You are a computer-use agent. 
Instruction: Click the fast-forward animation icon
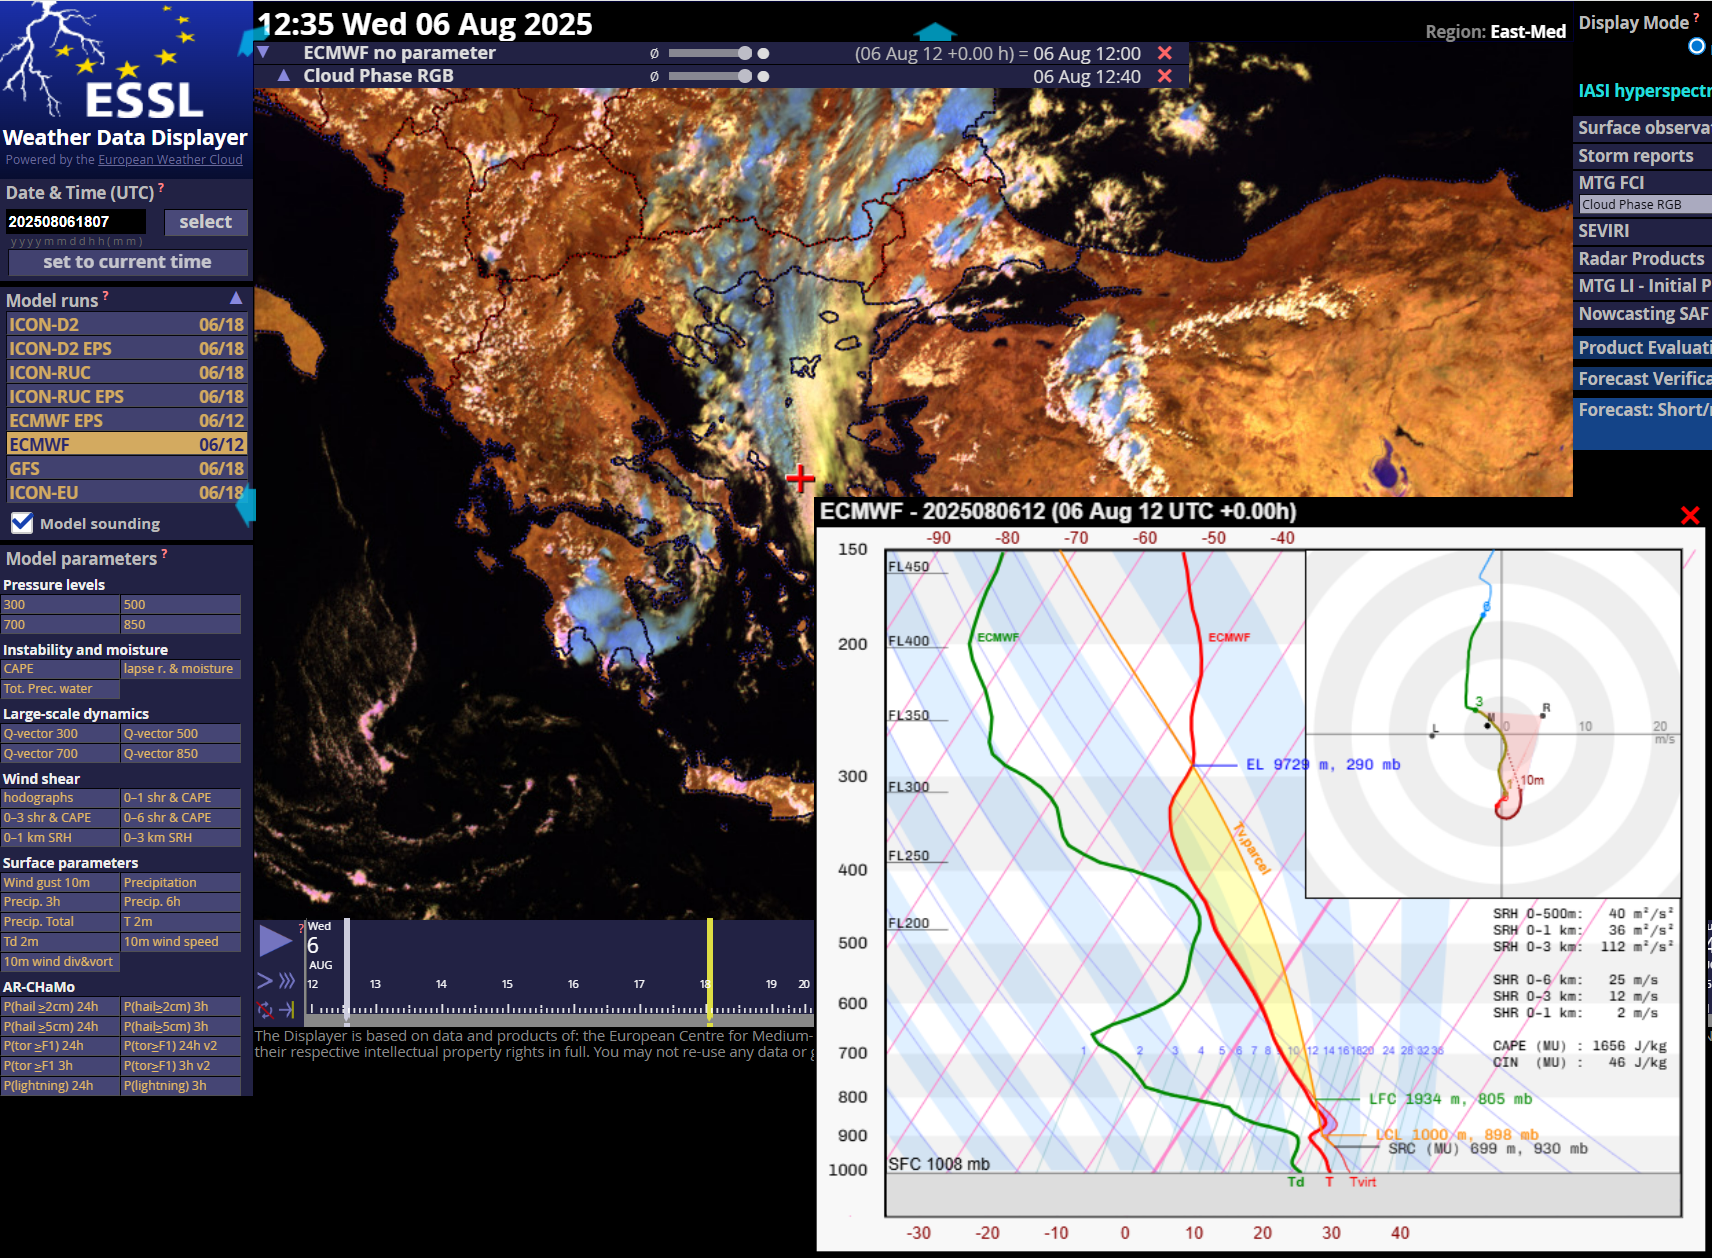point(285,981)
